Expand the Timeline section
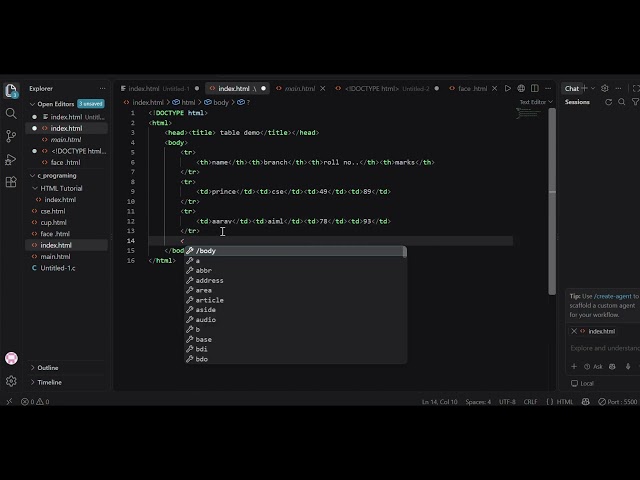The width and height of the screenshot is (640, 480). pyautogui.click(x=32, y=382)
